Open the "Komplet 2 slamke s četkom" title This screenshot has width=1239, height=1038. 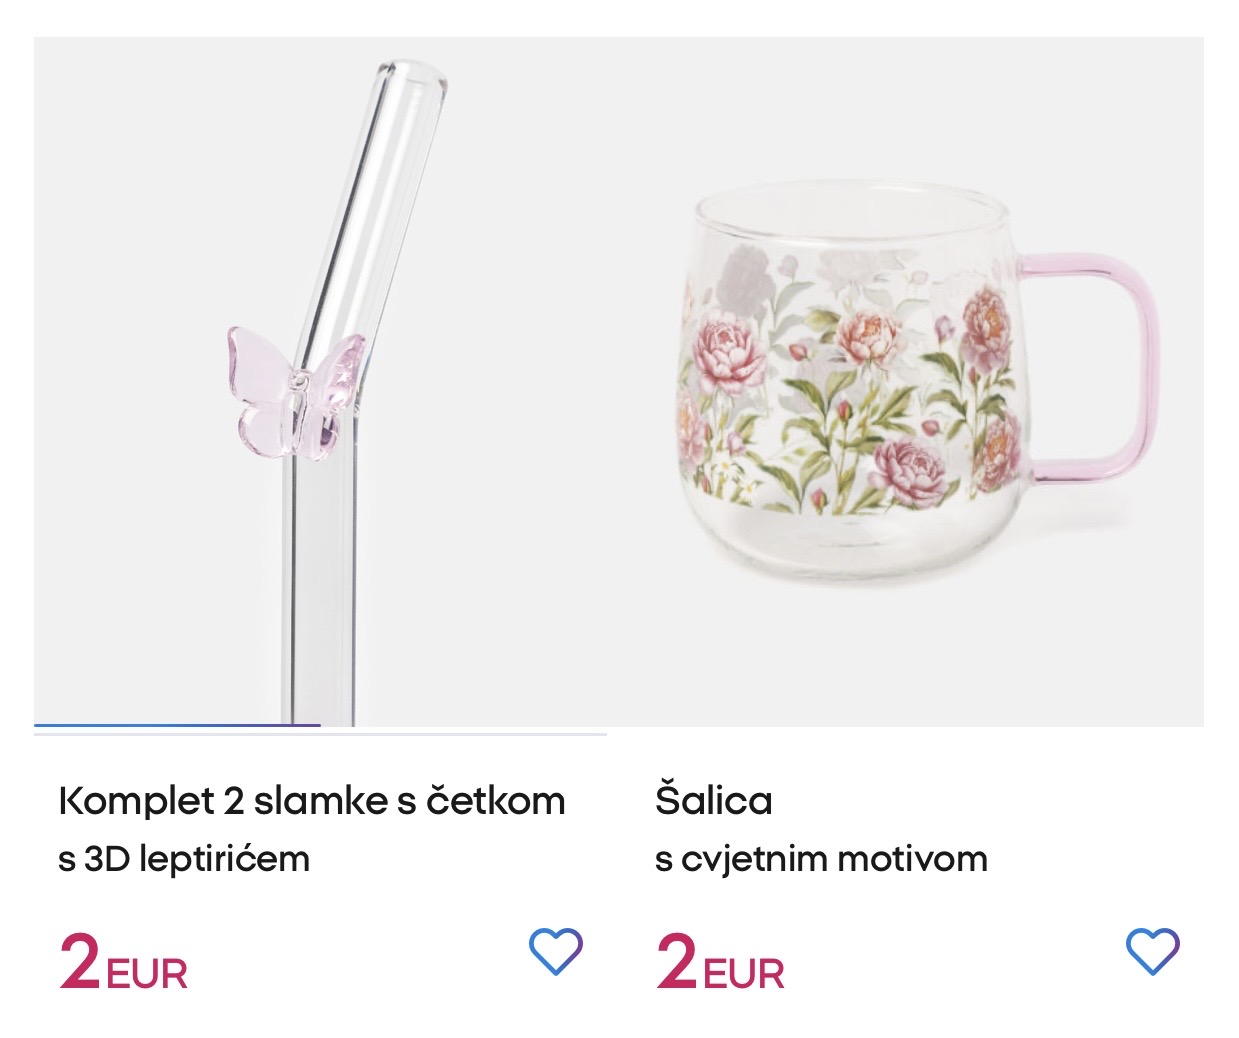[312, 801]
